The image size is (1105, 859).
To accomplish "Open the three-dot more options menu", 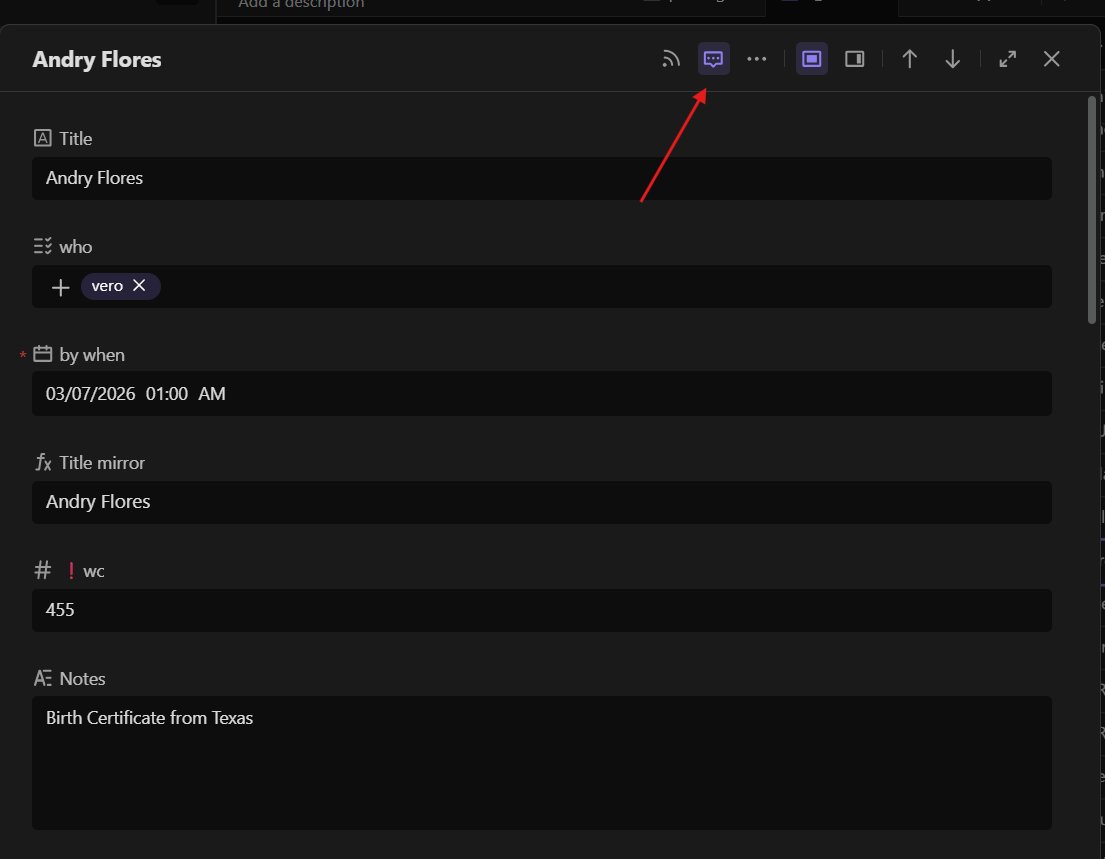I will 756,59.
